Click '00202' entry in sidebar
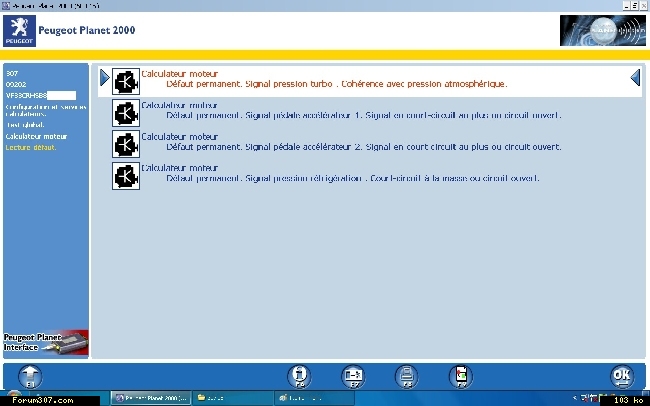Screen dimensions: 650x406 coord(16,84)
